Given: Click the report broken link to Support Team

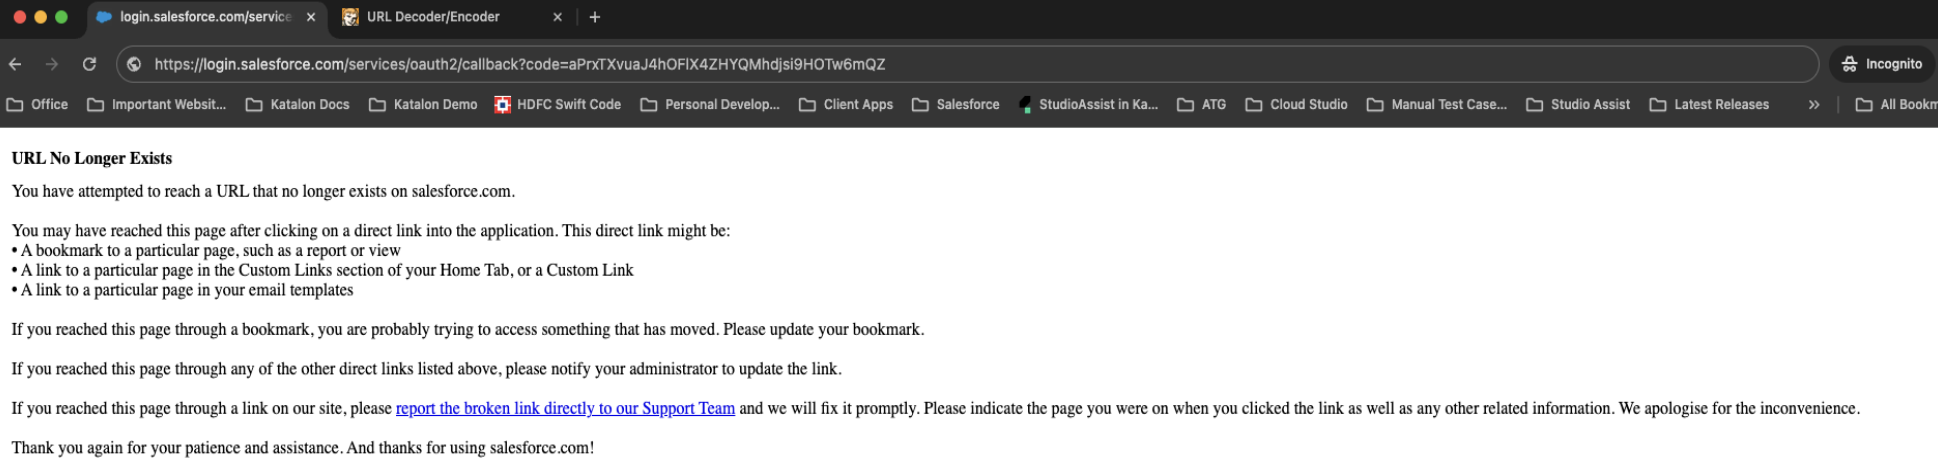Looking at the screenshot, I should (565, 408).
